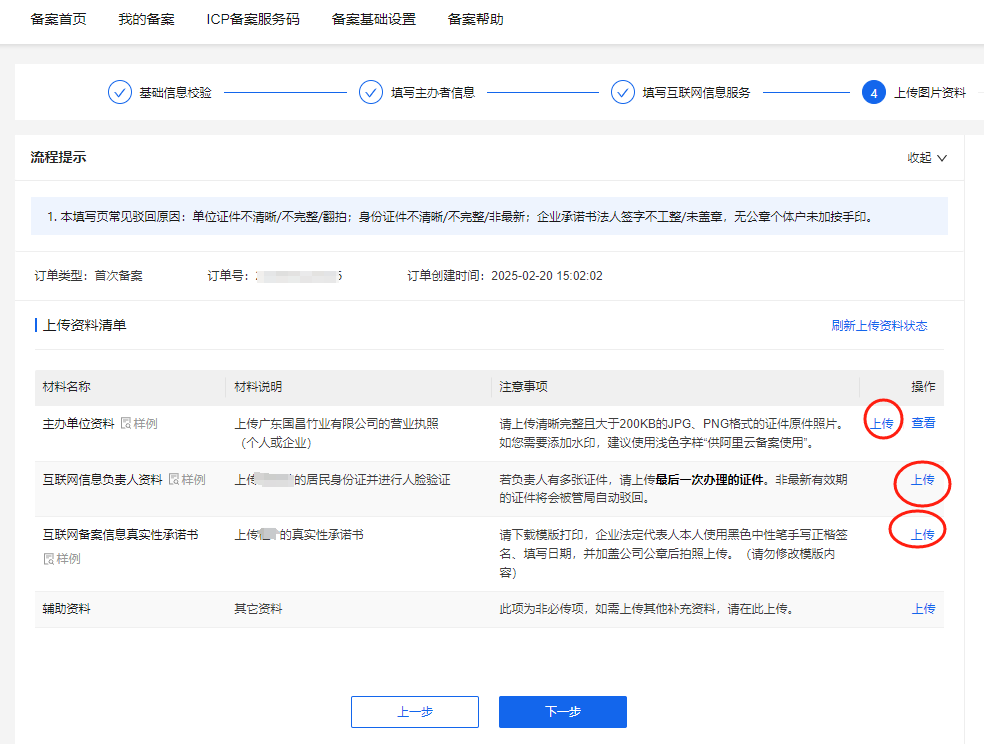Switch to 我的备案 menu tab
The height and width of the screenshot is (744, 984).
pos(146,19)
